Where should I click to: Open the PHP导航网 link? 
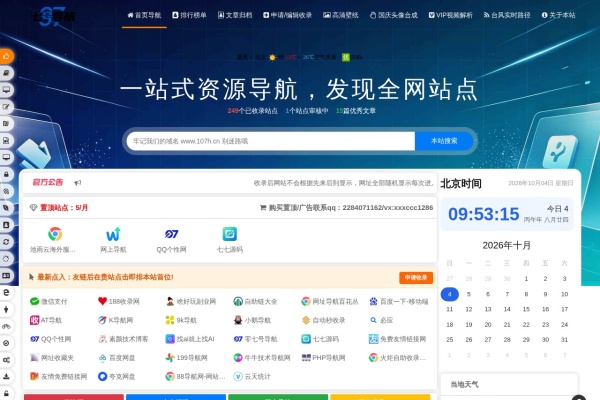point(323,358)
